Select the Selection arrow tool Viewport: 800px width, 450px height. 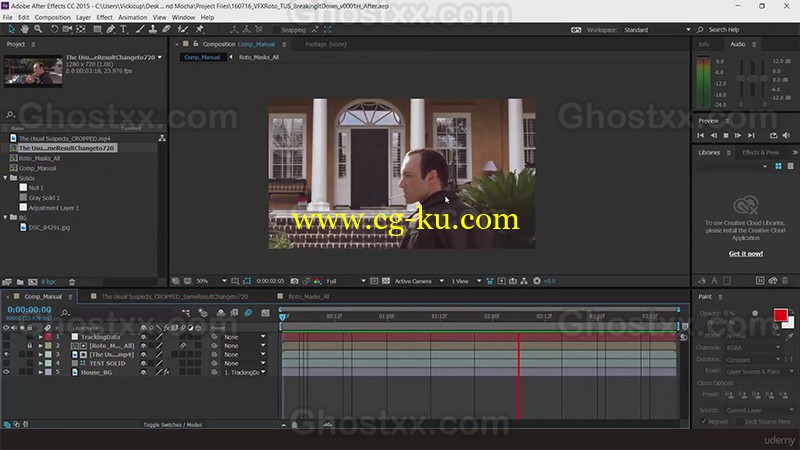(11, 30)
